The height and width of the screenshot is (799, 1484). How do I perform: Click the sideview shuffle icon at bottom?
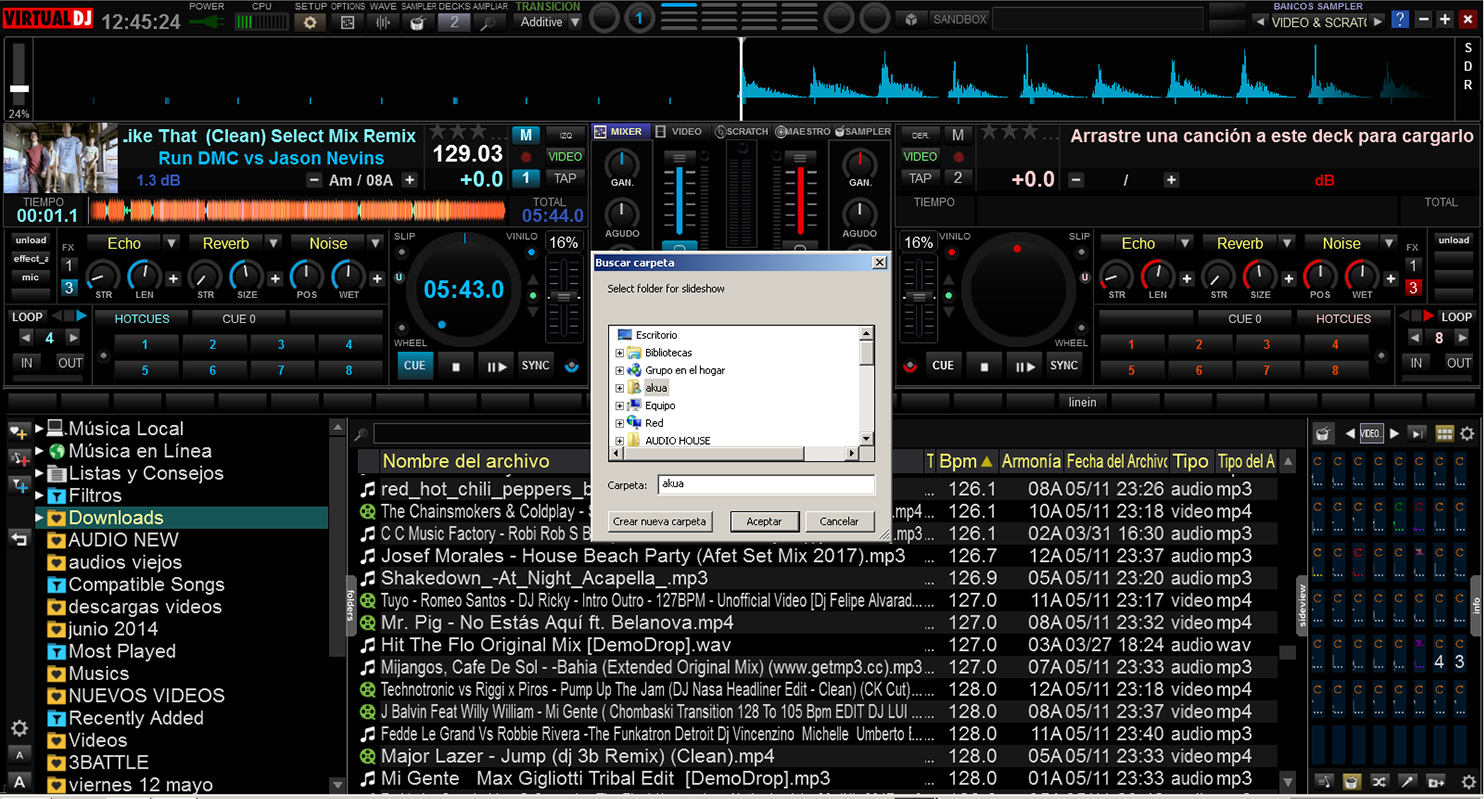tap(1380, 781)
